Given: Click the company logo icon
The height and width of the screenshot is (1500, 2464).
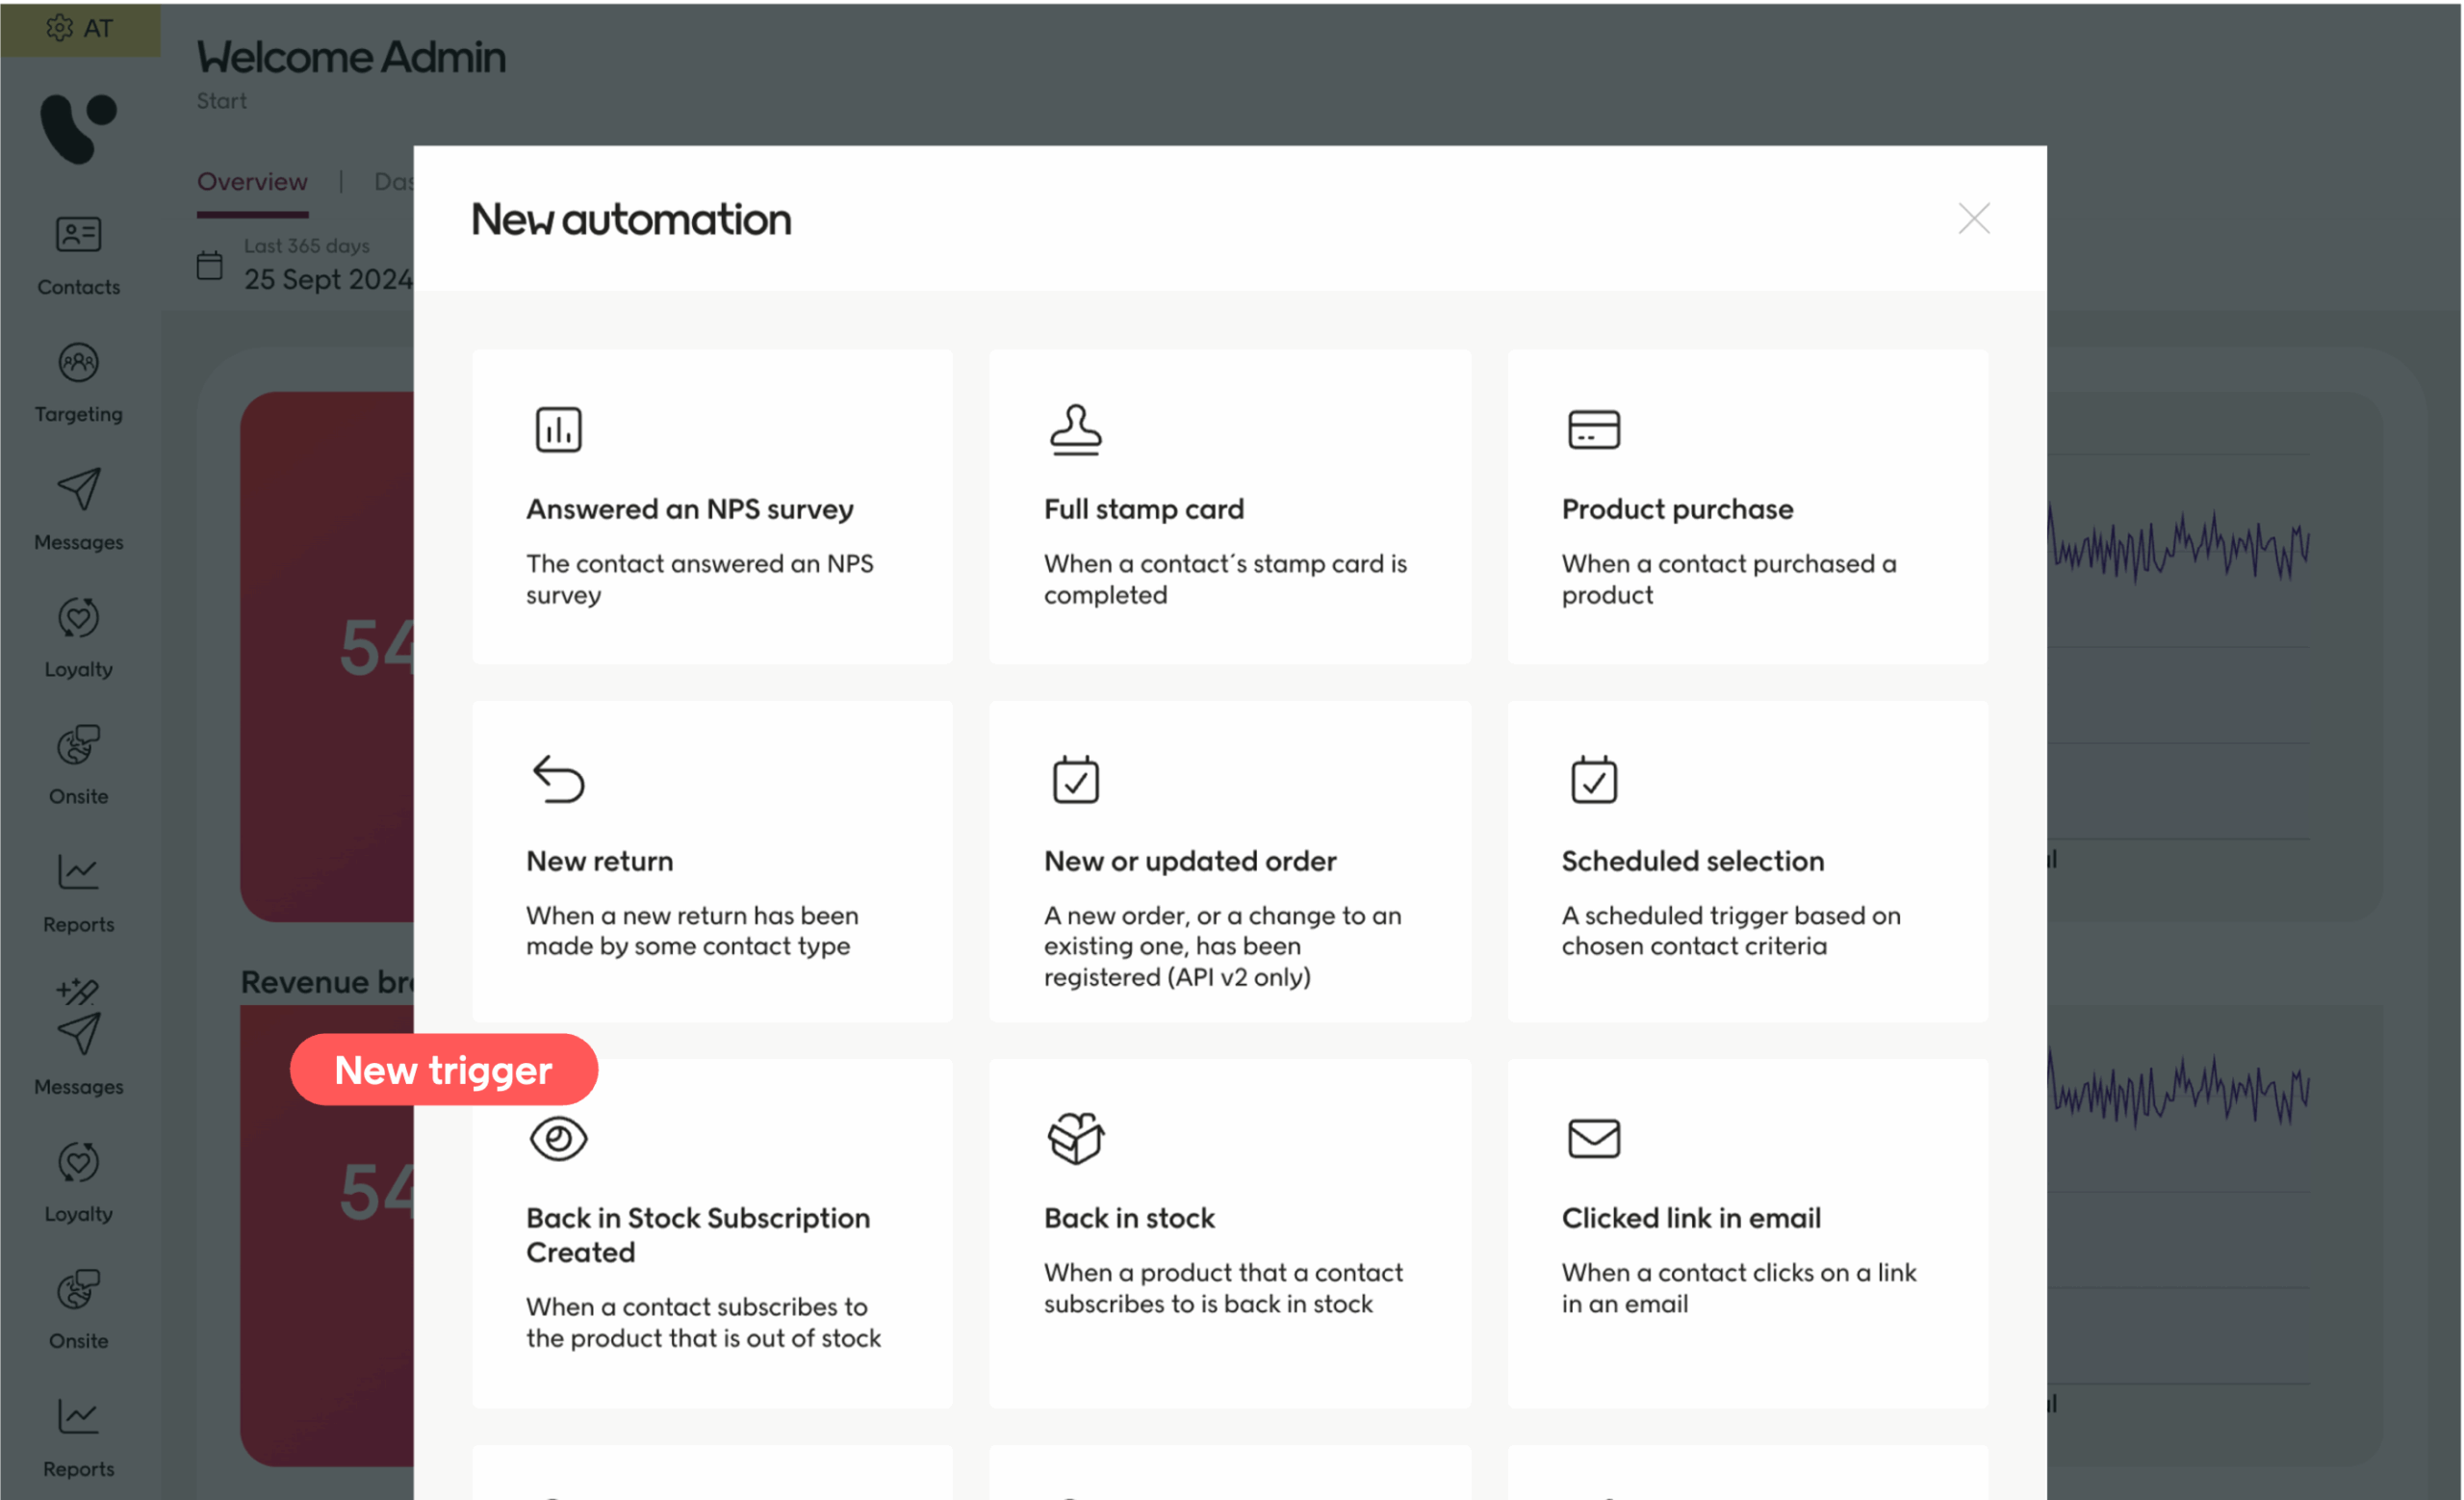Looking at the screenshot, I should click(78, 128).
